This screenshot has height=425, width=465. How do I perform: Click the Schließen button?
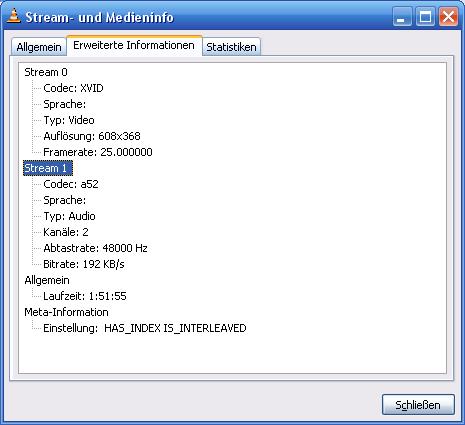(418, 405)
